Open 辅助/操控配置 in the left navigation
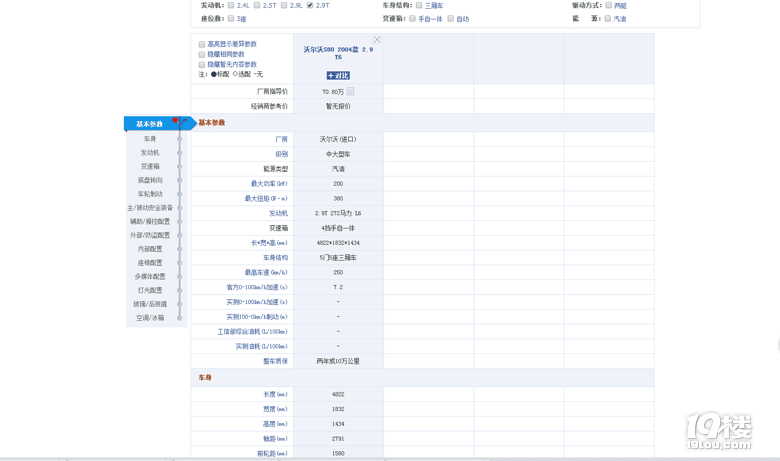The width and height of the screenshot is (780, 461). [150, 221]
